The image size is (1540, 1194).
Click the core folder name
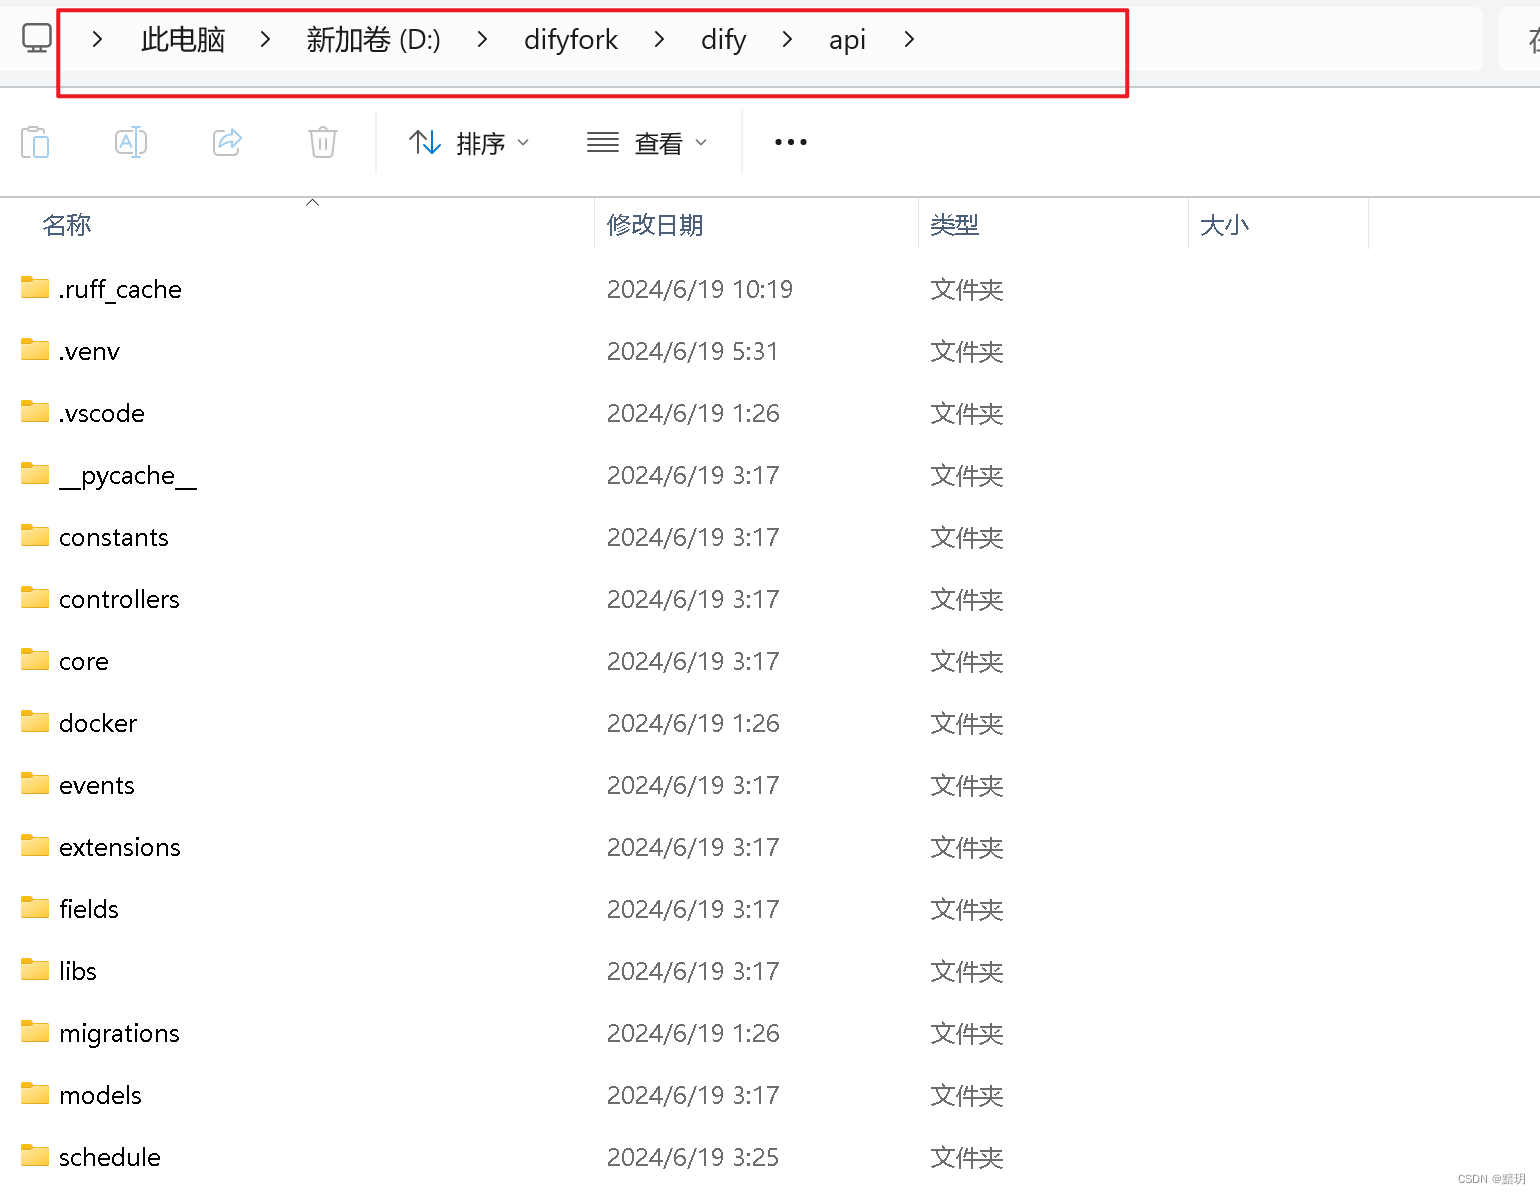(x=83, y=662)
